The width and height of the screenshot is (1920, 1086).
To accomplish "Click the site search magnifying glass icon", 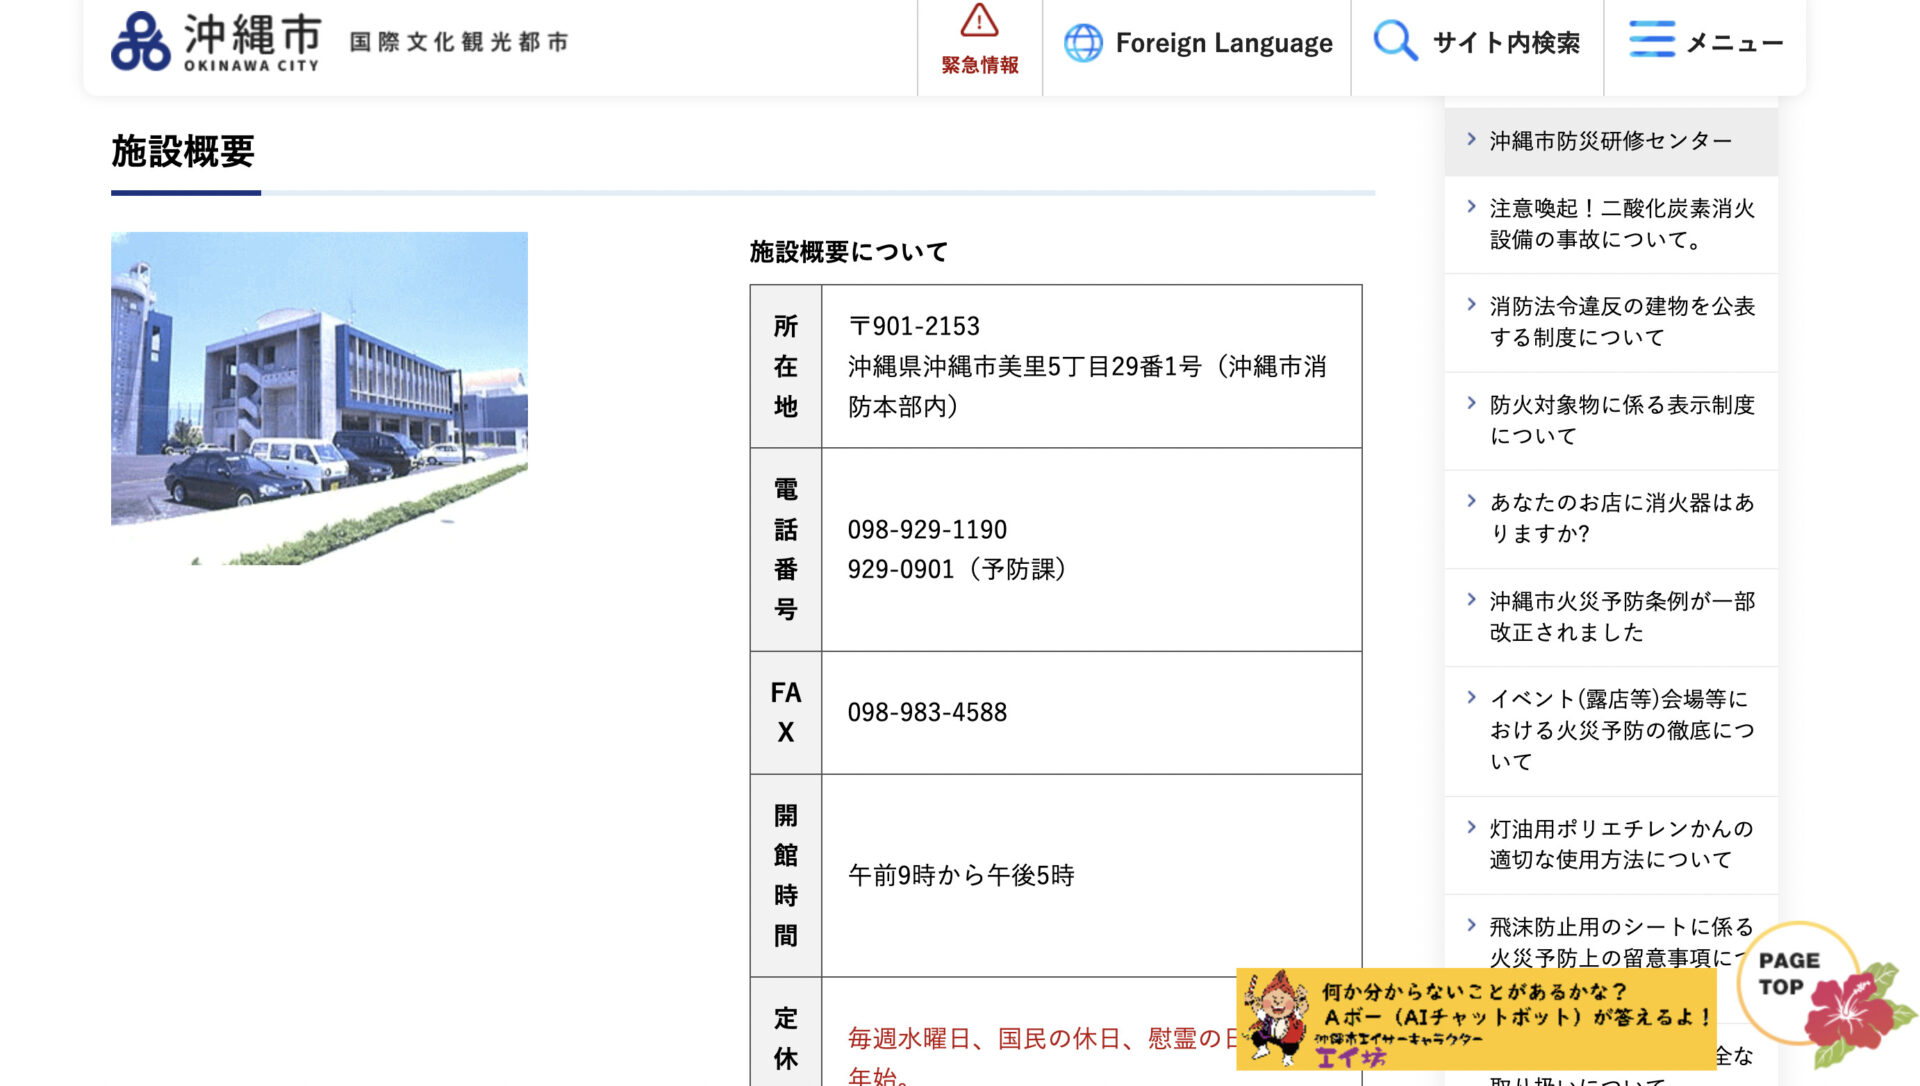I will tap(1394, 42).
